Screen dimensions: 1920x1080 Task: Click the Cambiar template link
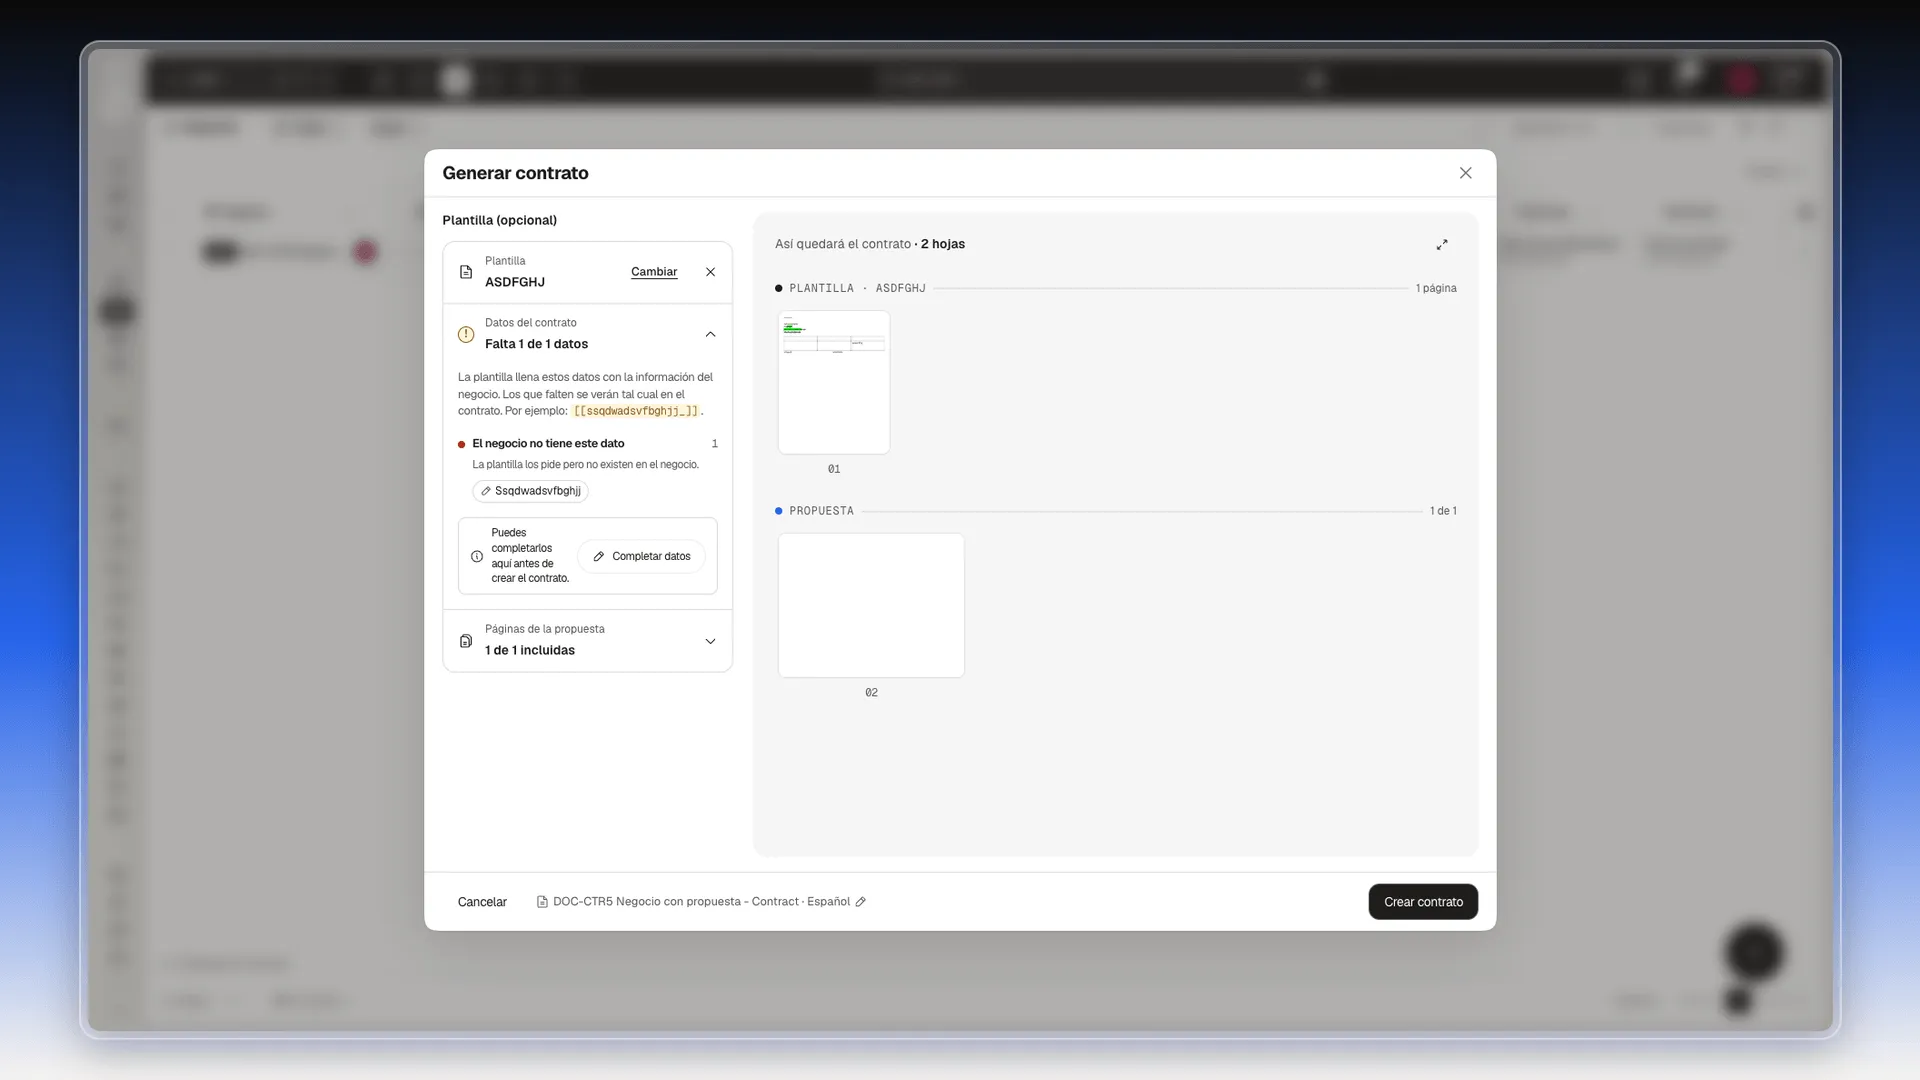tap(654, 272)
